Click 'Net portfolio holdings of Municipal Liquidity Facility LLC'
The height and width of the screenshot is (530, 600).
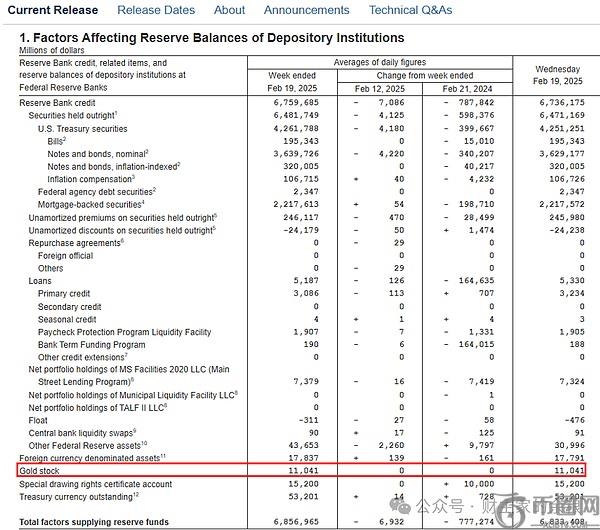click(133, 395)
